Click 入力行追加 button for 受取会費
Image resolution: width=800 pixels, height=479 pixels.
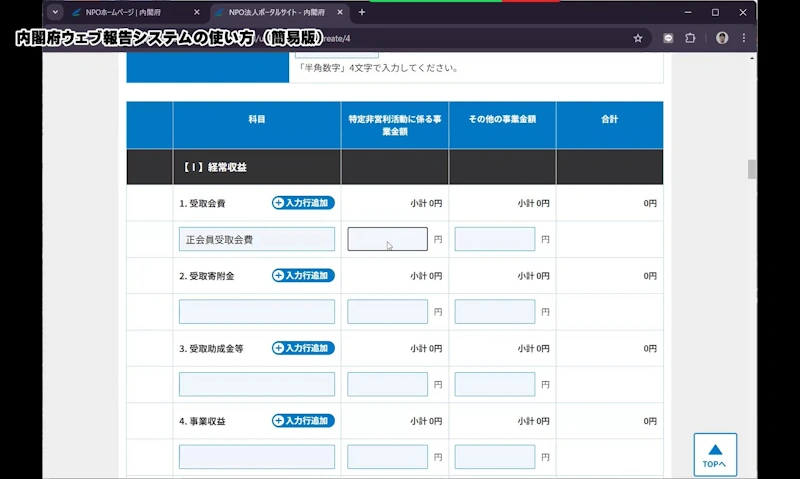[x=303, y=203]
